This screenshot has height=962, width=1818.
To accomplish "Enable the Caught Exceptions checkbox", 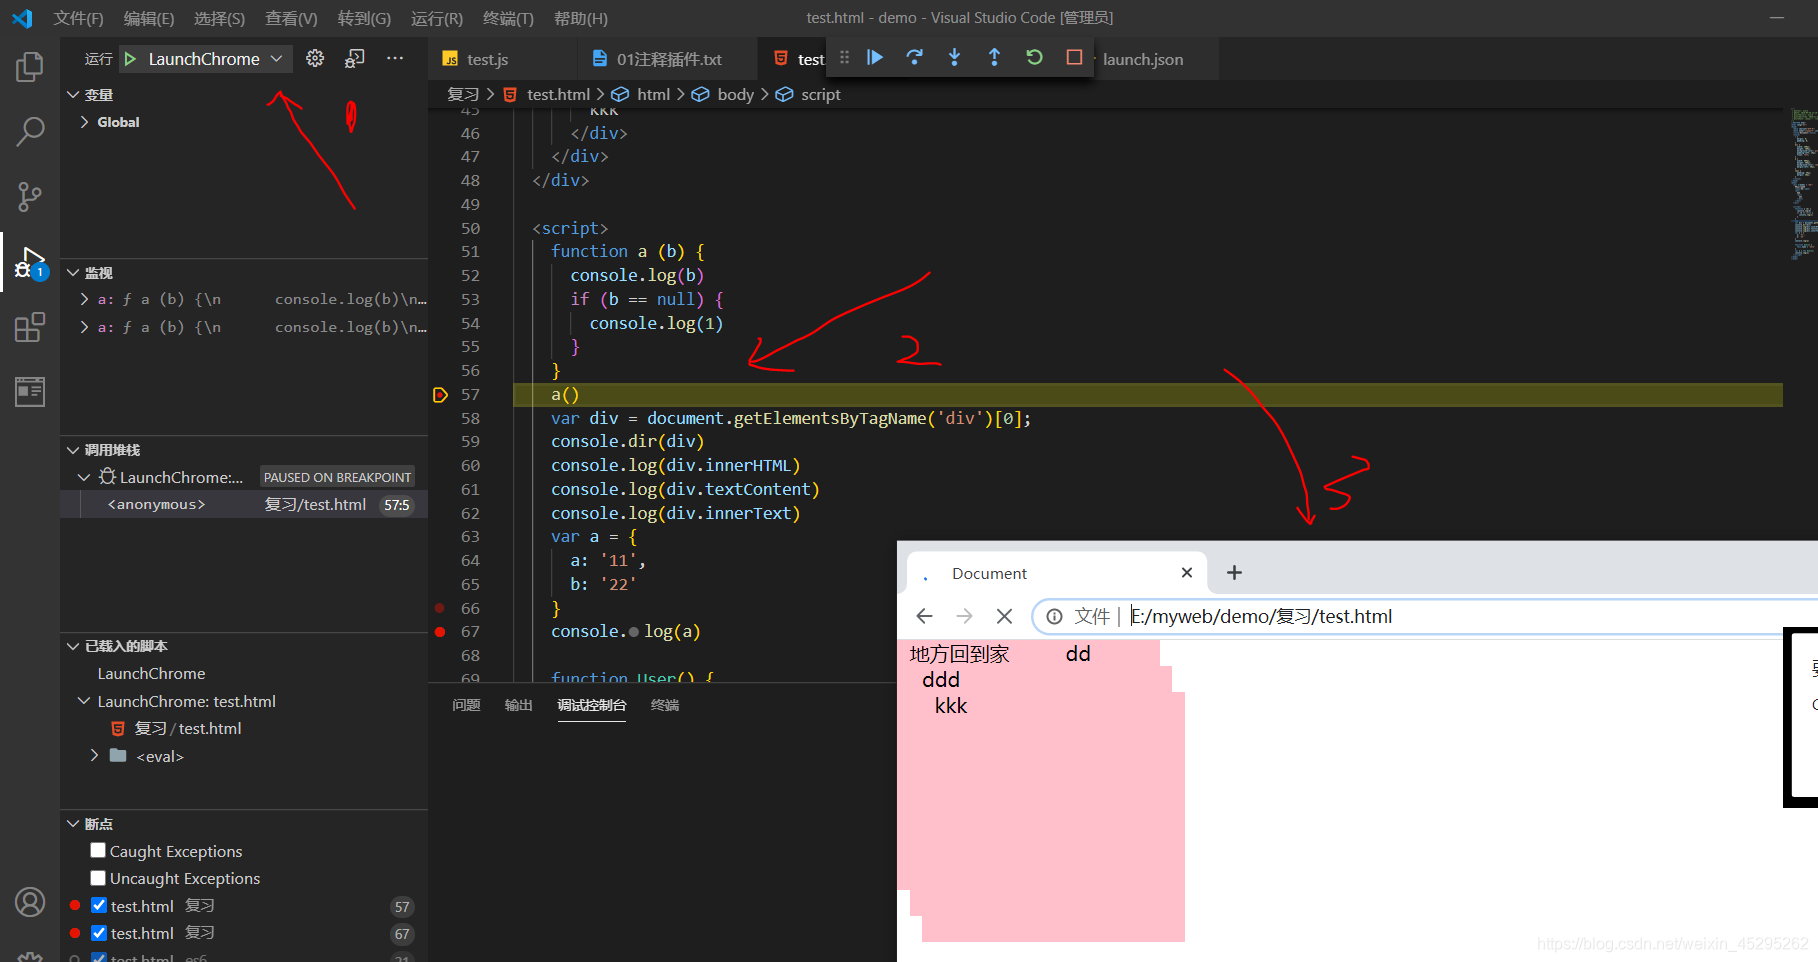I will [x=98, y=850].
